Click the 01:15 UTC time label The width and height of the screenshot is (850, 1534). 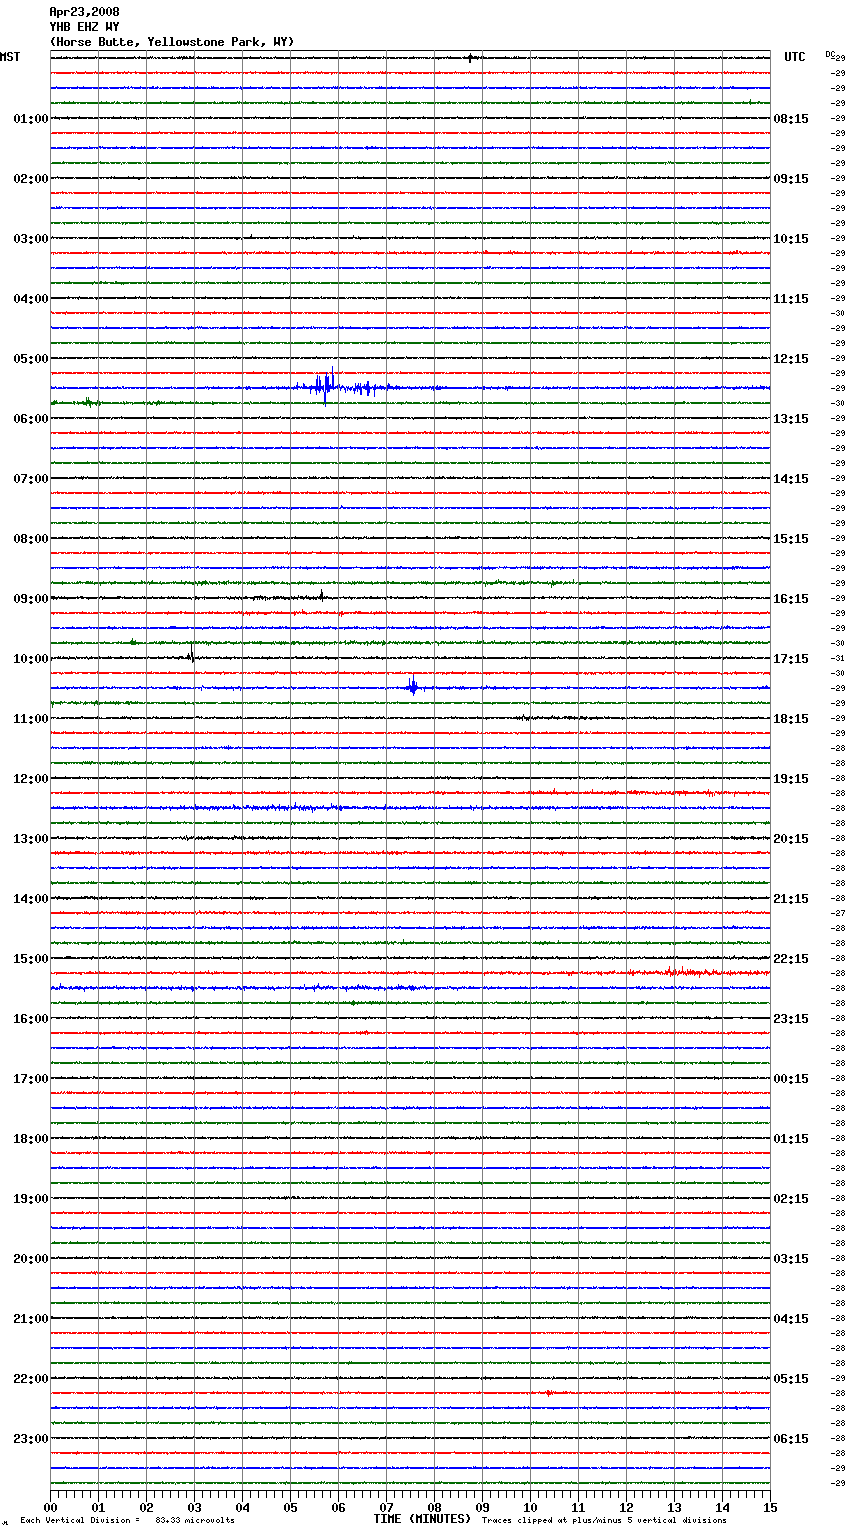pyautogui.click(x=791, y=1139)
